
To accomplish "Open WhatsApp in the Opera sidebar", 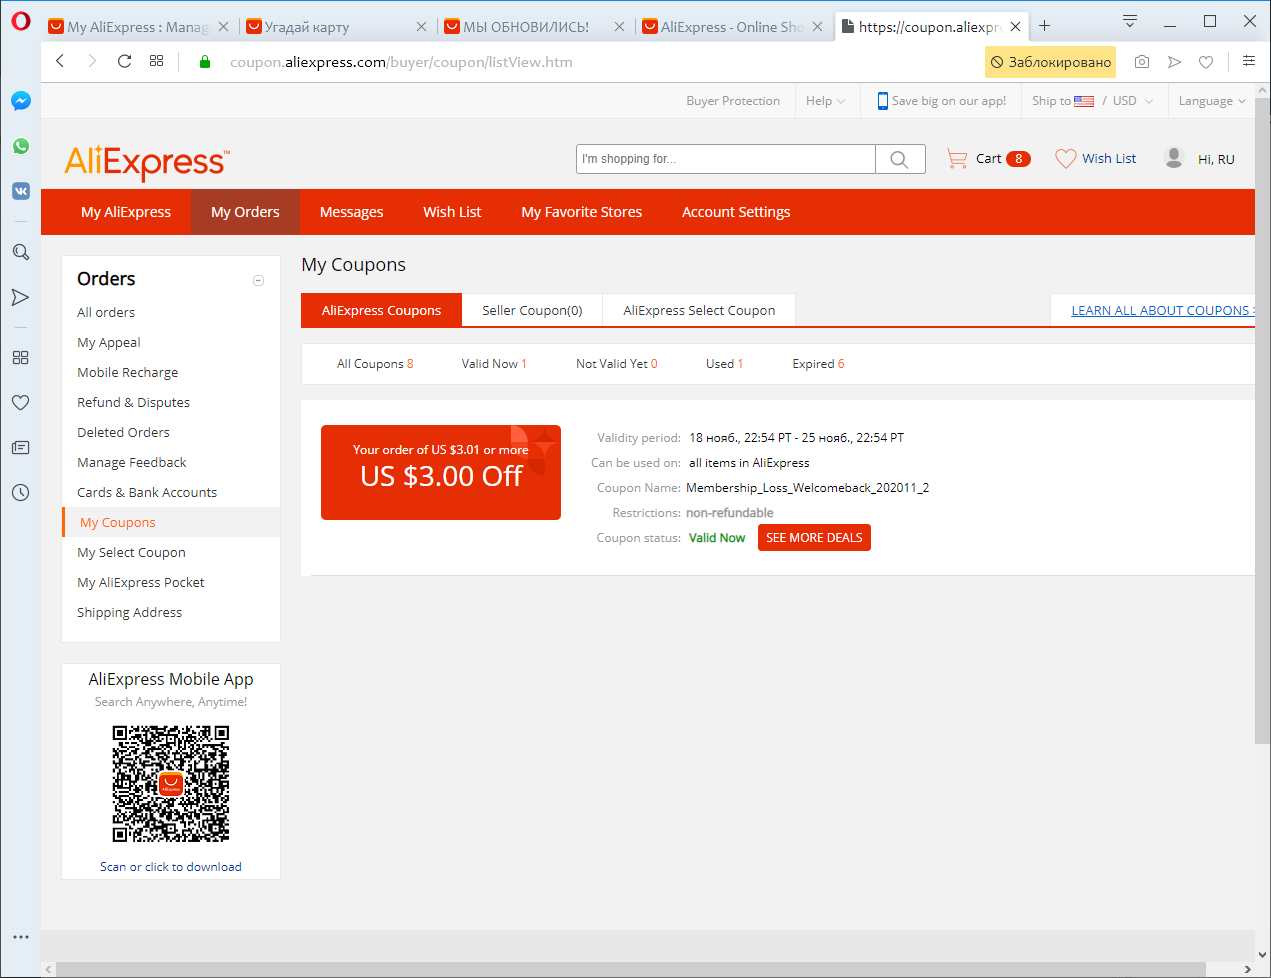I will coord(21,146).
